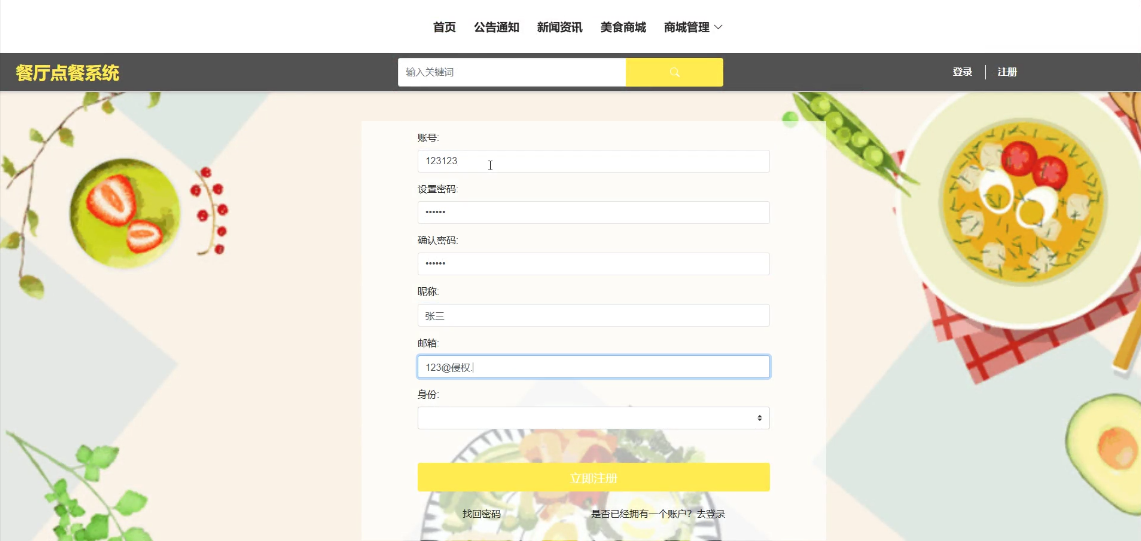Screen dimensions: 1141x541
Task: Click the 昵称 field containing 张三
Action: (x=593, y=315)
